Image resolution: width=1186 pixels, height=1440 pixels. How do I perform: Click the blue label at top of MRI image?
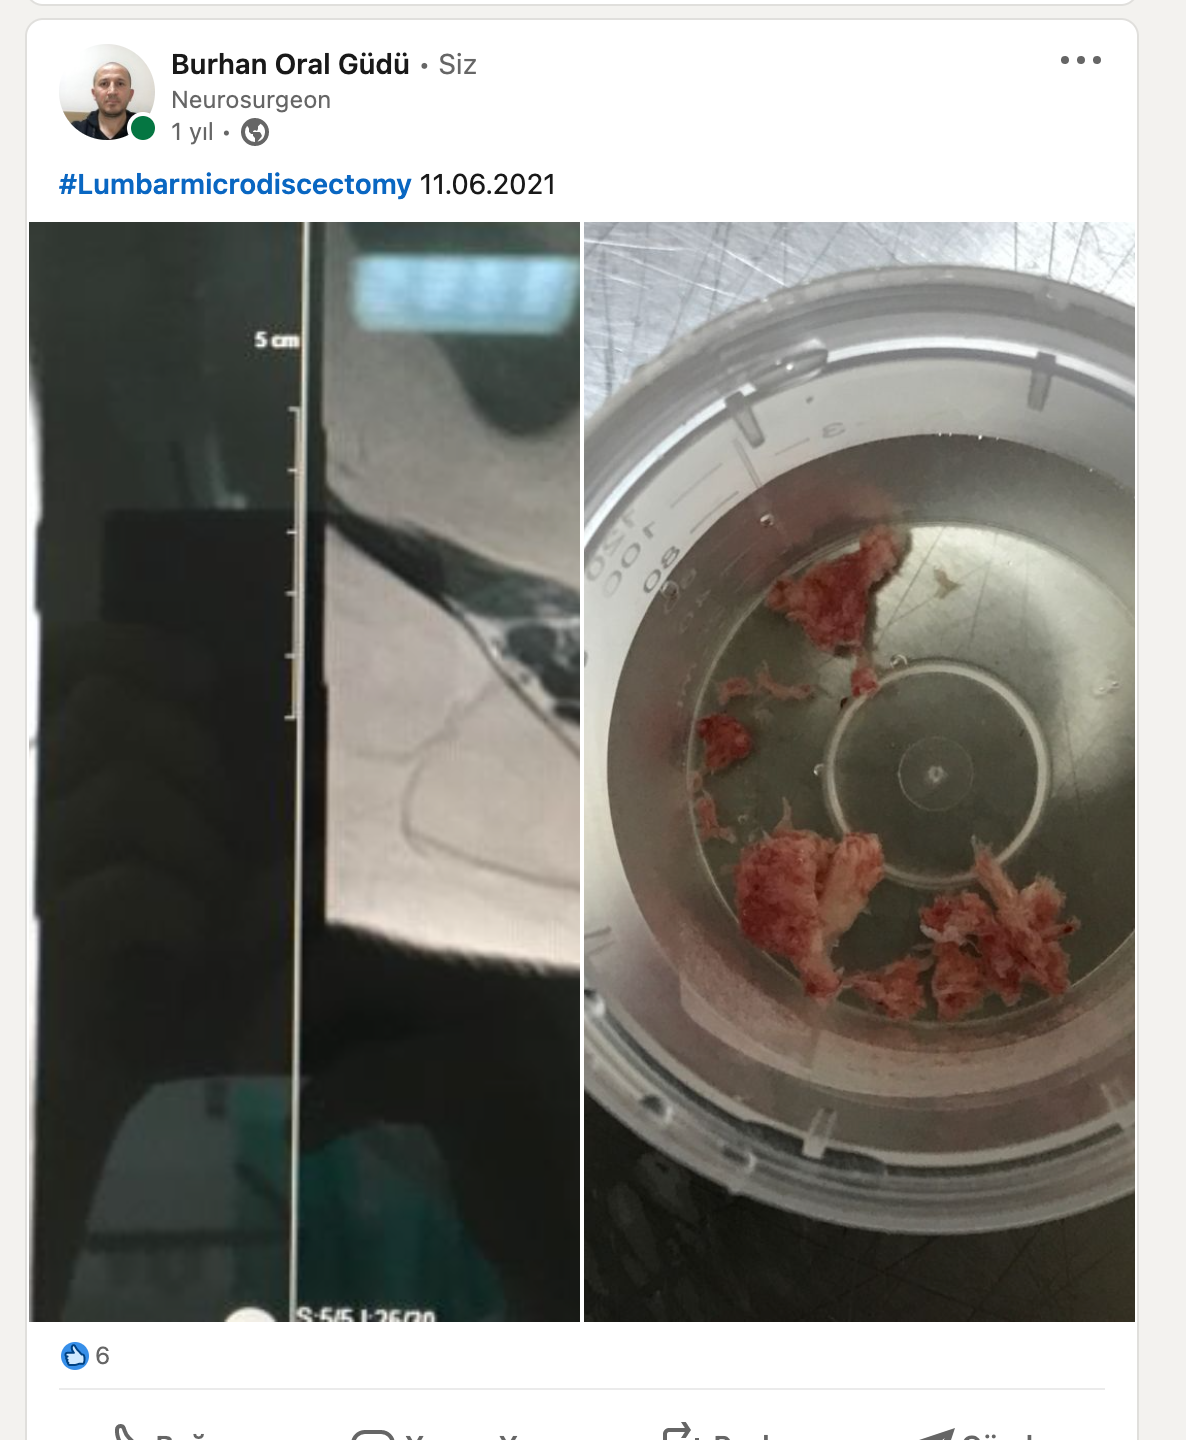(x=464, y=295)
